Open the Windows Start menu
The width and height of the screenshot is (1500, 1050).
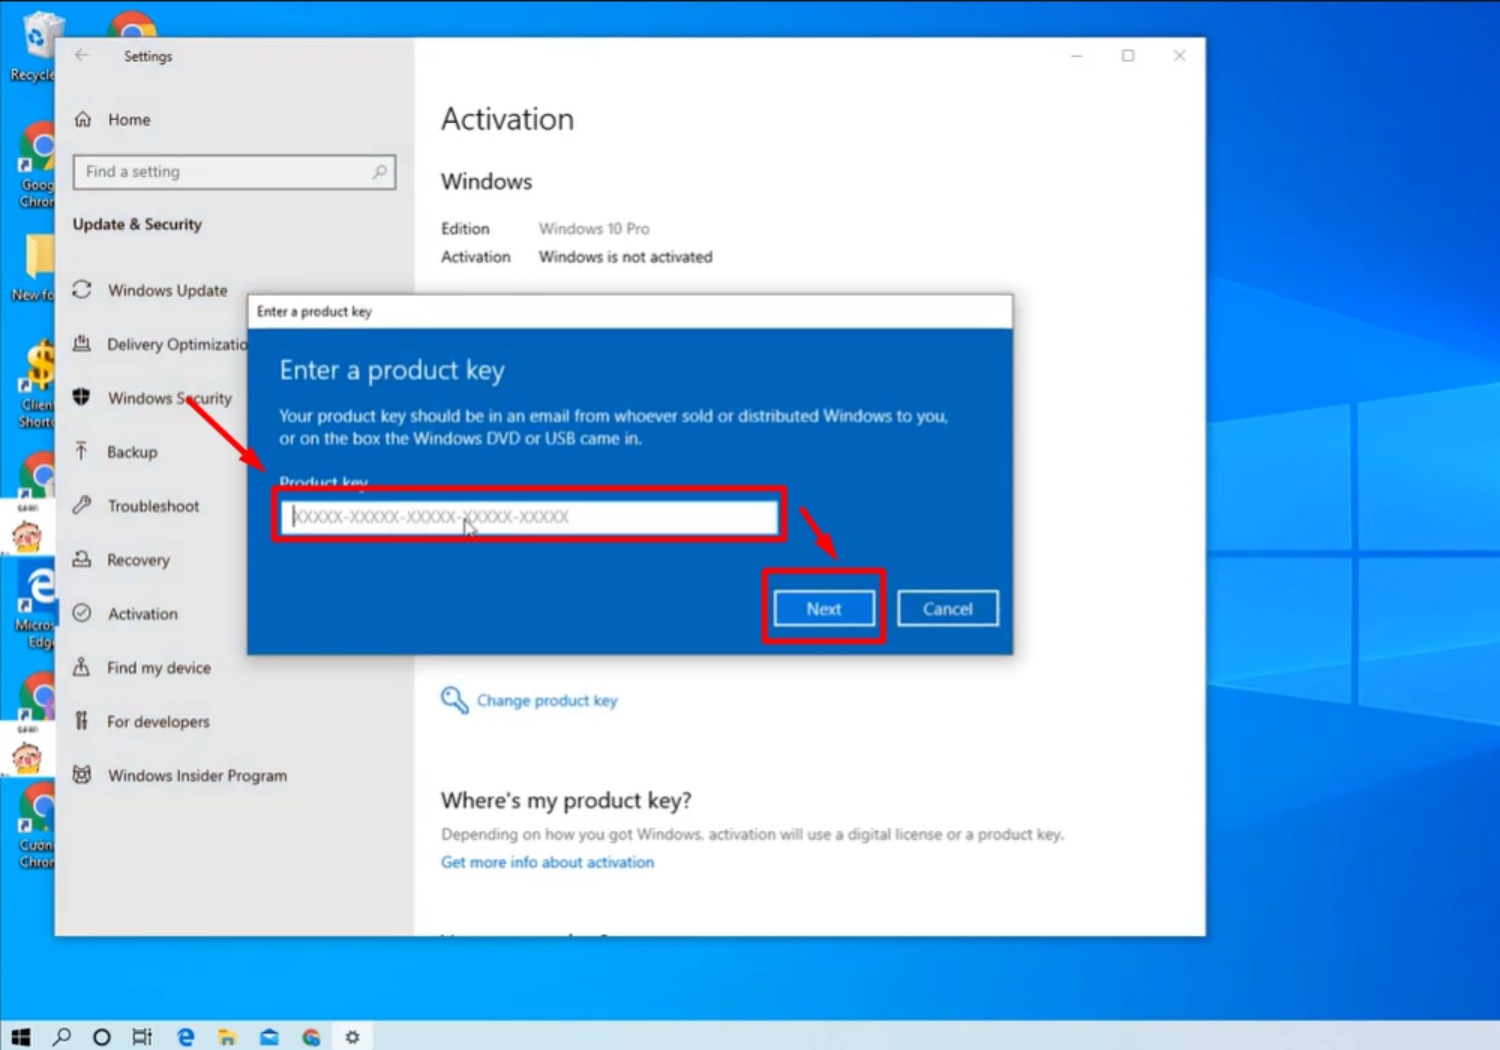point(20,1037)
